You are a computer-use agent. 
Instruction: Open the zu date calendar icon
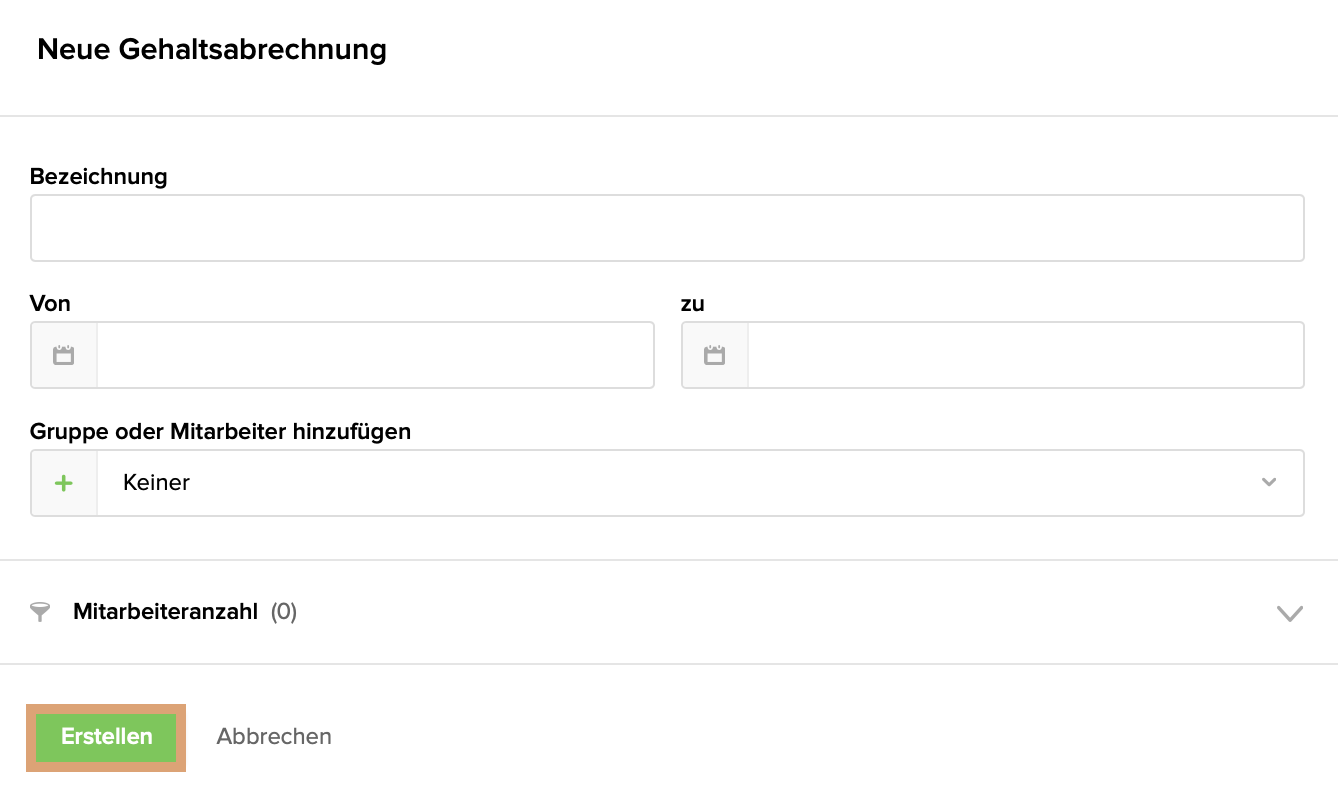(x=714, y=355)
